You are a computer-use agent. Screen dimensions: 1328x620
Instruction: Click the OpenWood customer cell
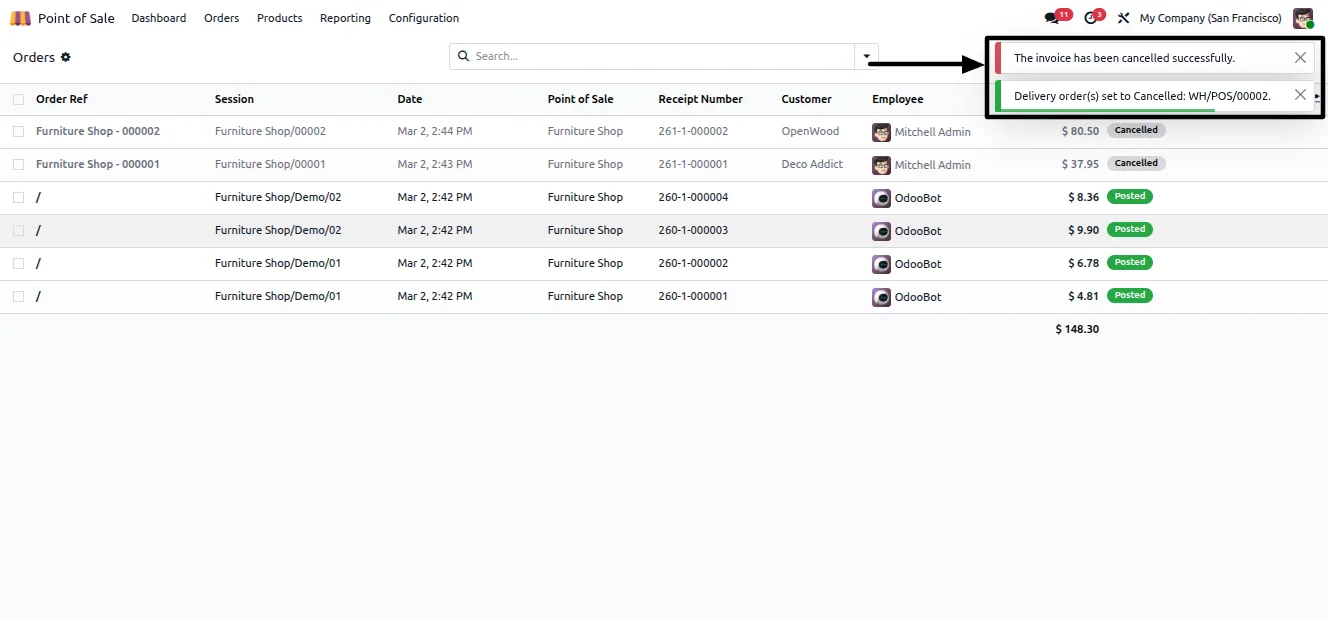click(810, 131)
